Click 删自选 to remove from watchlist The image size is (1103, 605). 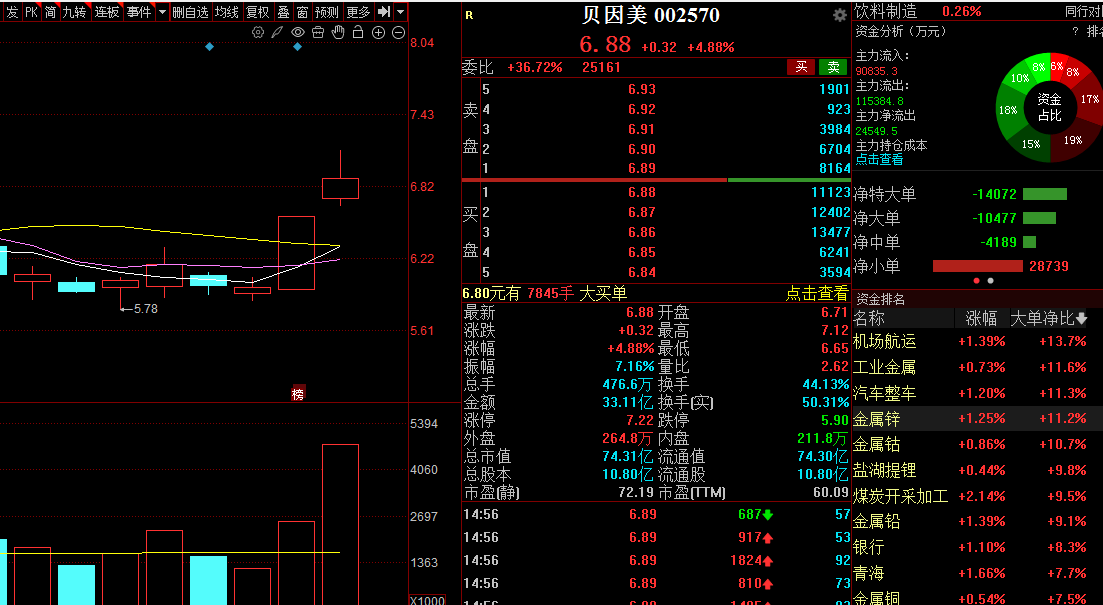pyautogui.click(x=190, y=12)
